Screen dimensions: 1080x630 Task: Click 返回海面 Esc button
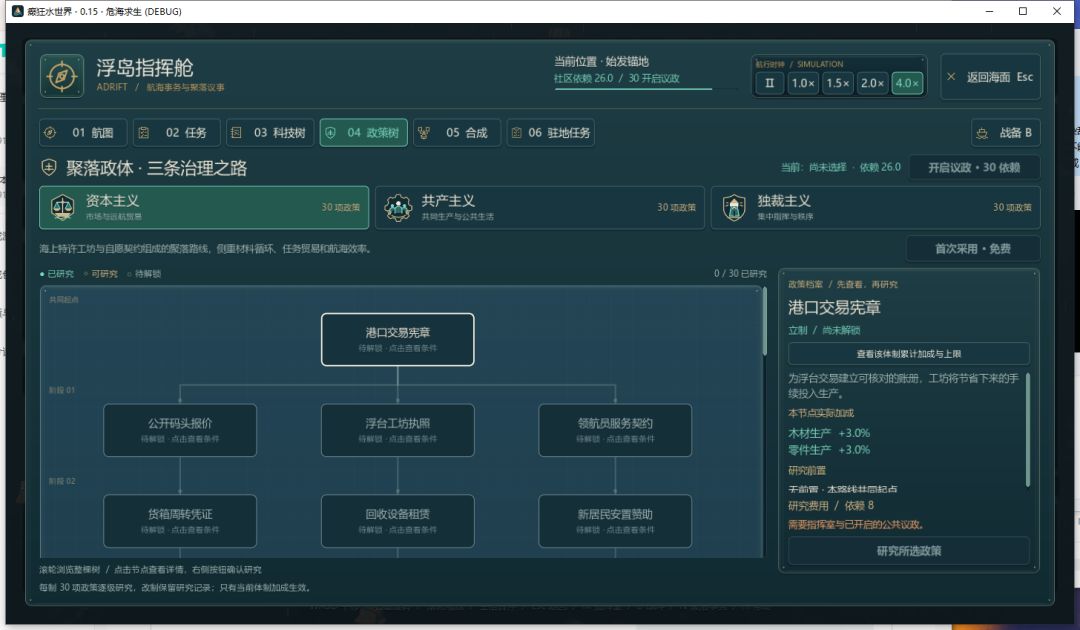click(x=990, y=77)
